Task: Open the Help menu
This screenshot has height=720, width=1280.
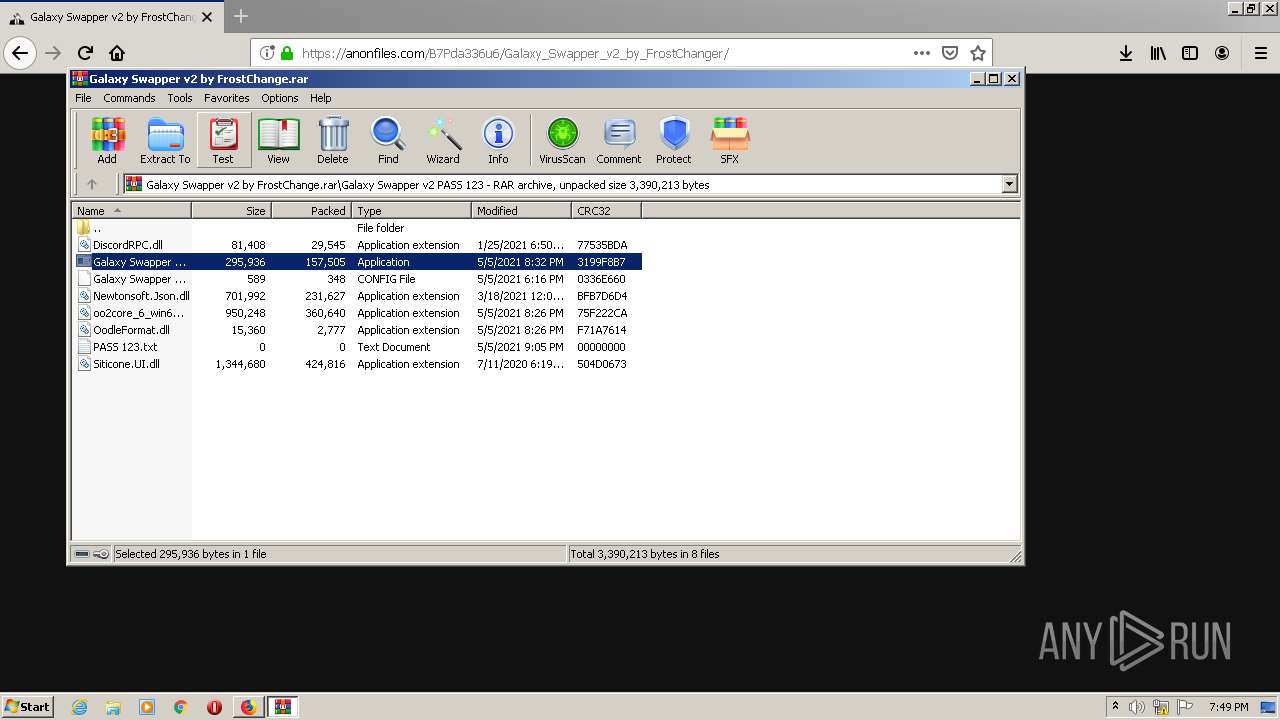Action: coord(320,98)
